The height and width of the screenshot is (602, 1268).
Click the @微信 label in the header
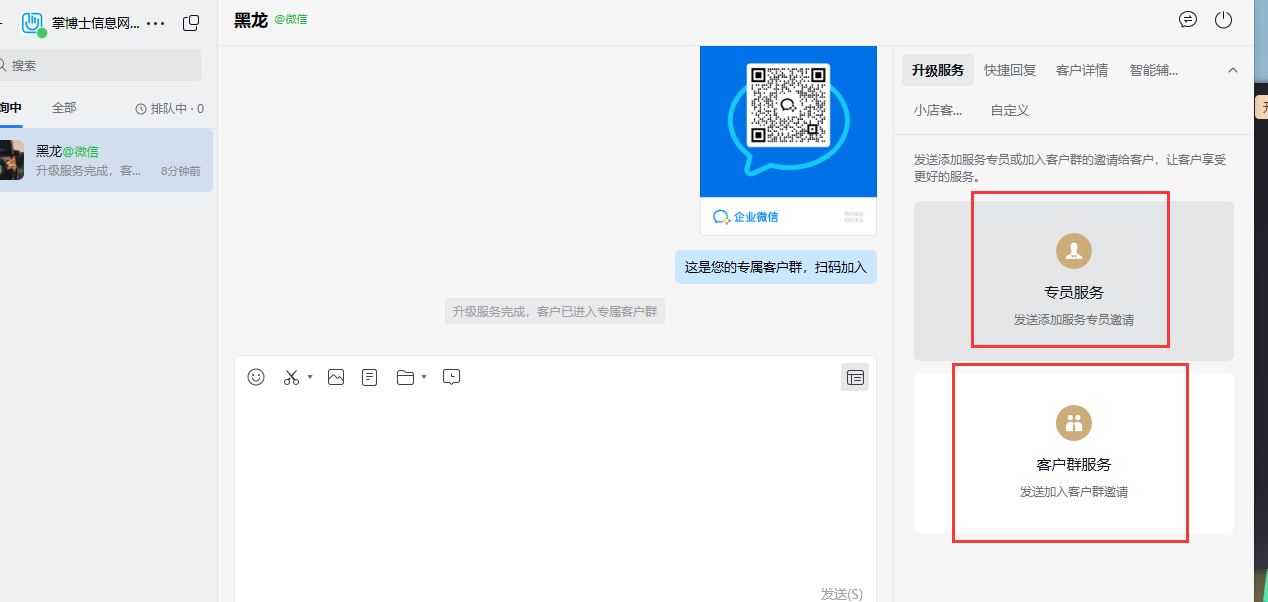(291, 19)
